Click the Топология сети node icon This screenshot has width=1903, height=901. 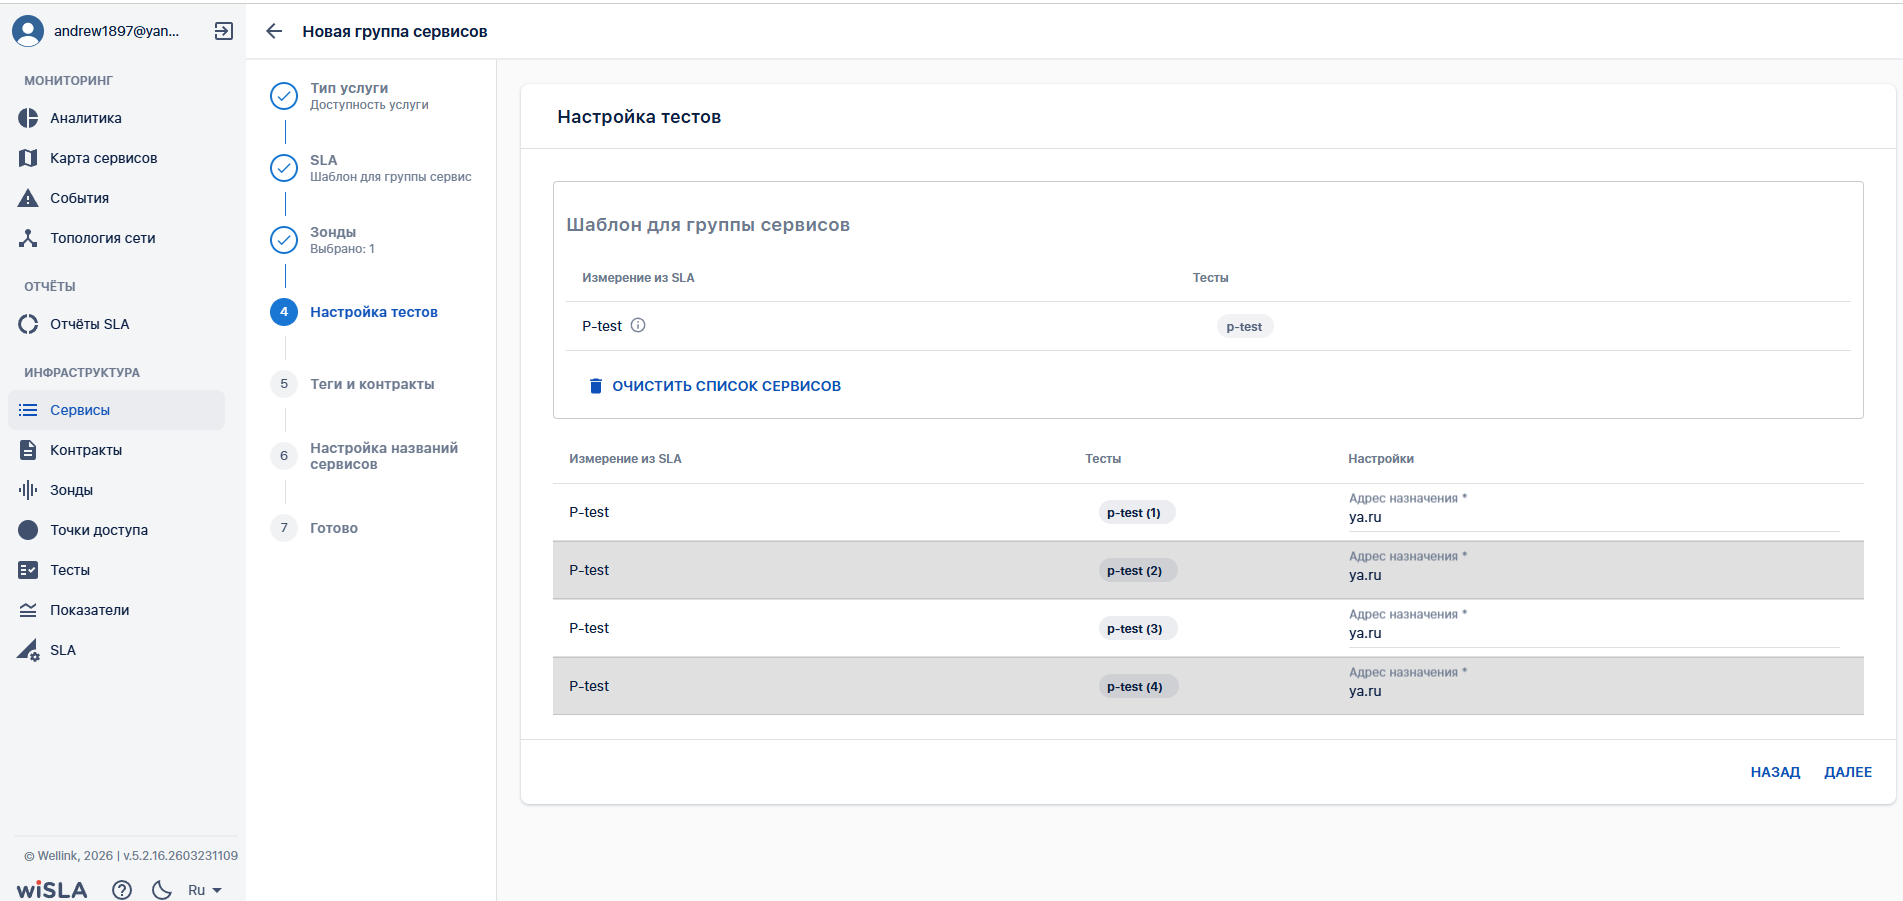click(x=28, y=238)
